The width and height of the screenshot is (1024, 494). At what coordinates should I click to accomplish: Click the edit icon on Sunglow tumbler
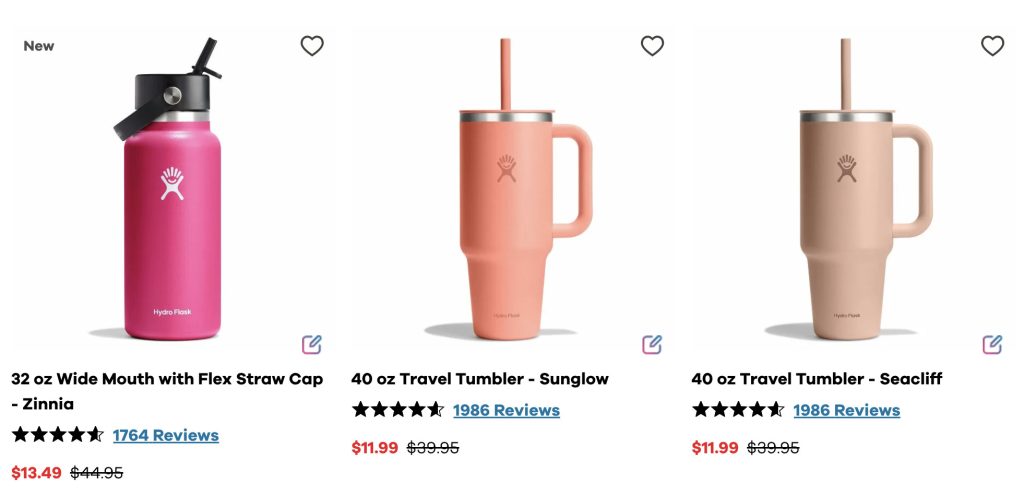[652, 345]
